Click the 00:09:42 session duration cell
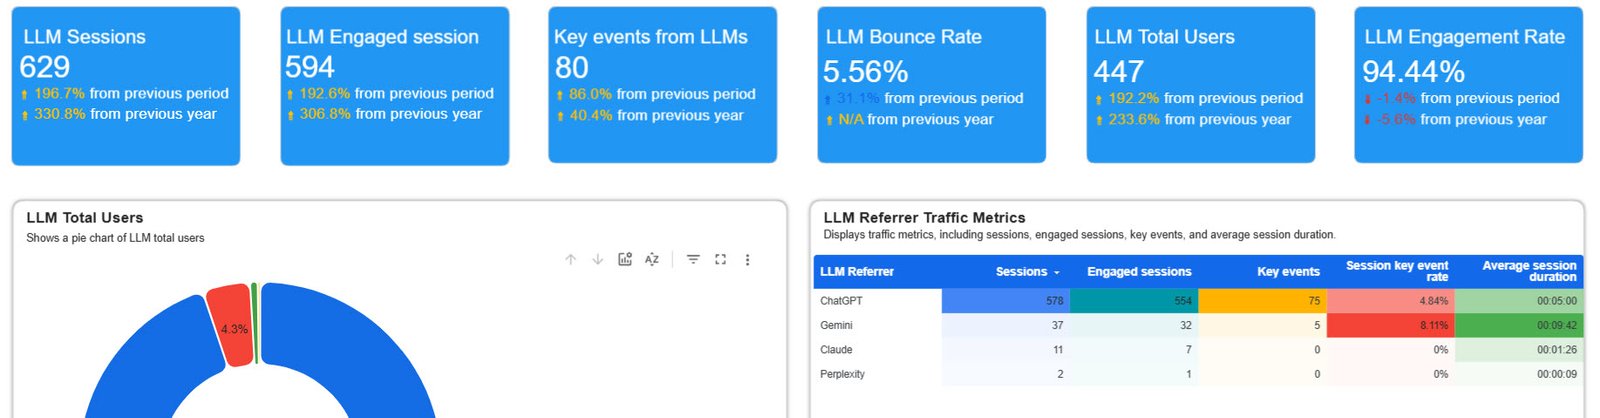1600x418 pixels. point(1519,325)
